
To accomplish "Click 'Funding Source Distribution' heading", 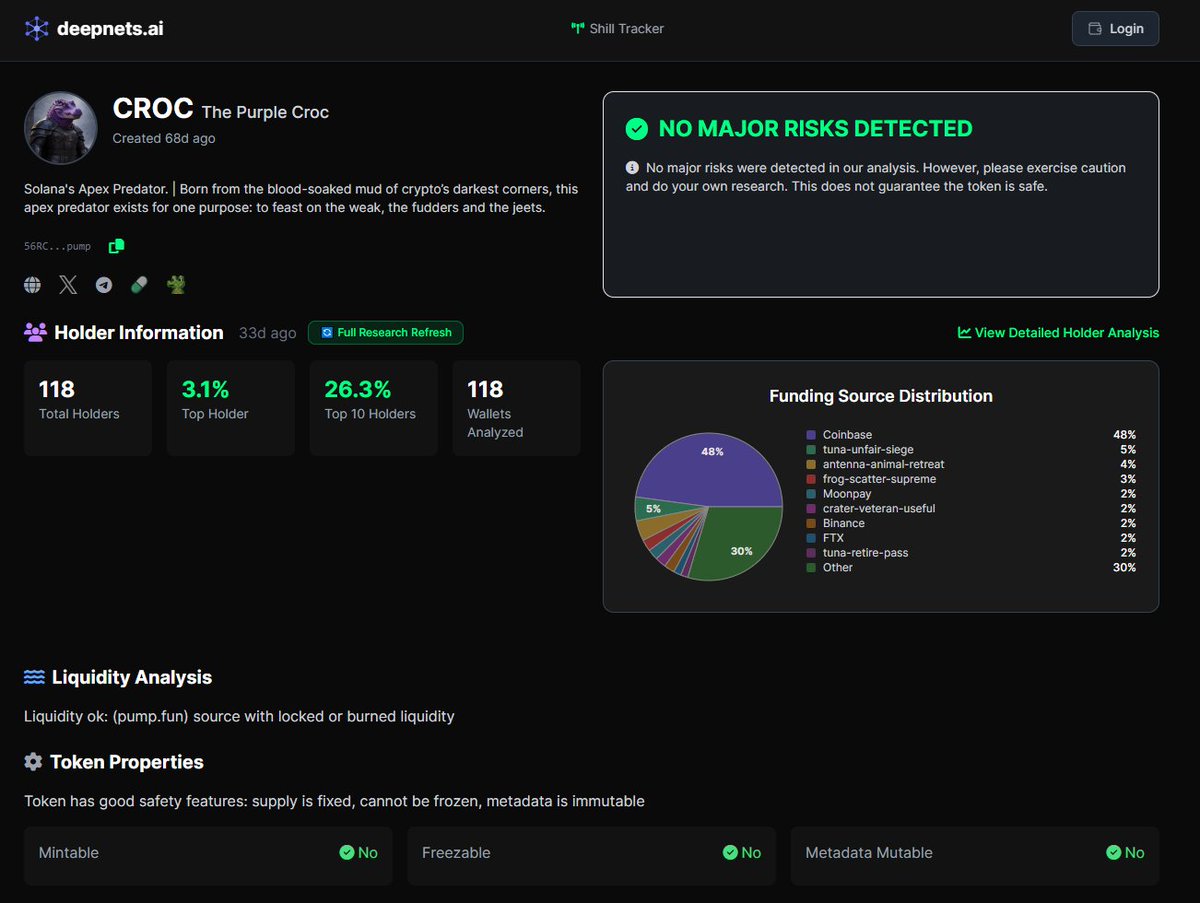I will point(881,396).
